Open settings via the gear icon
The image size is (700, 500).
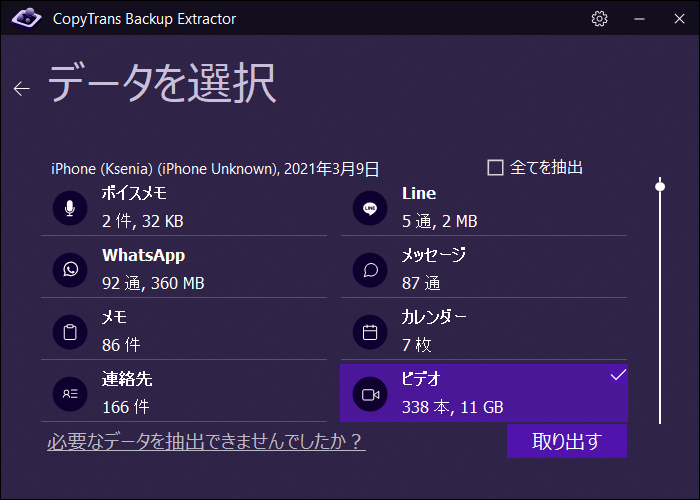pyautogui.click(x=599, y=19)
